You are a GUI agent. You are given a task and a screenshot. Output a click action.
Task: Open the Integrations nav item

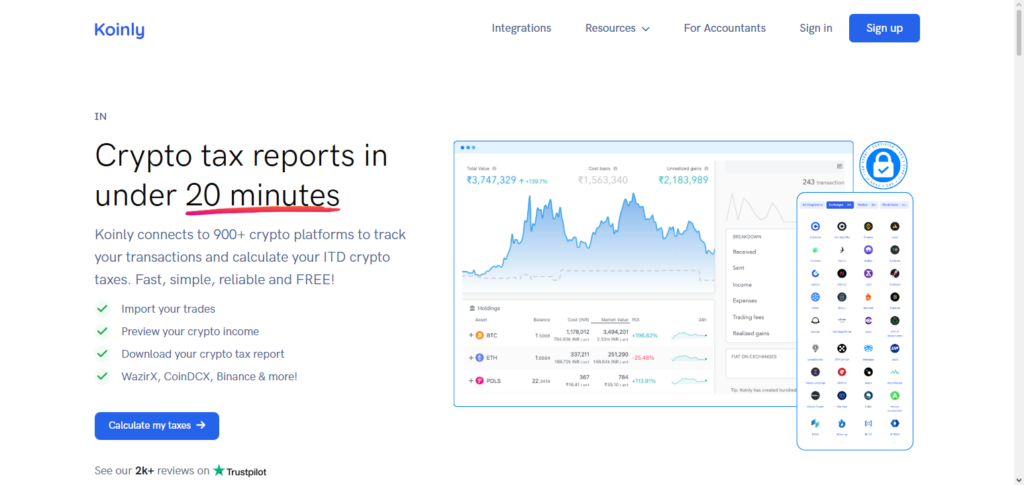click(521, 28)
